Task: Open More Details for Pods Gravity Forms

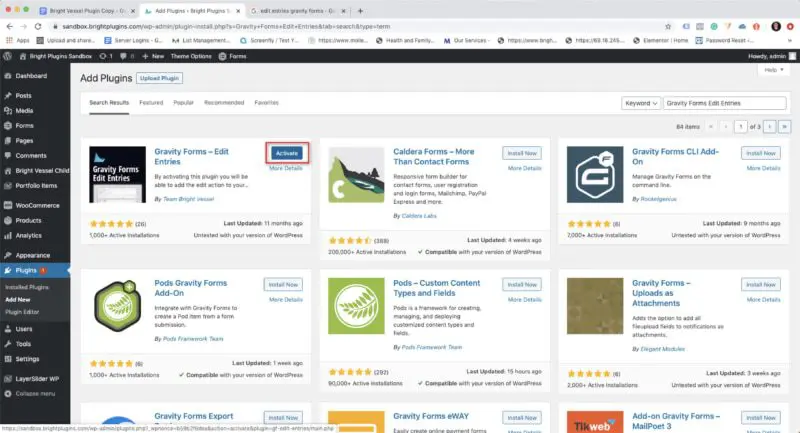Action: [285, 299]
